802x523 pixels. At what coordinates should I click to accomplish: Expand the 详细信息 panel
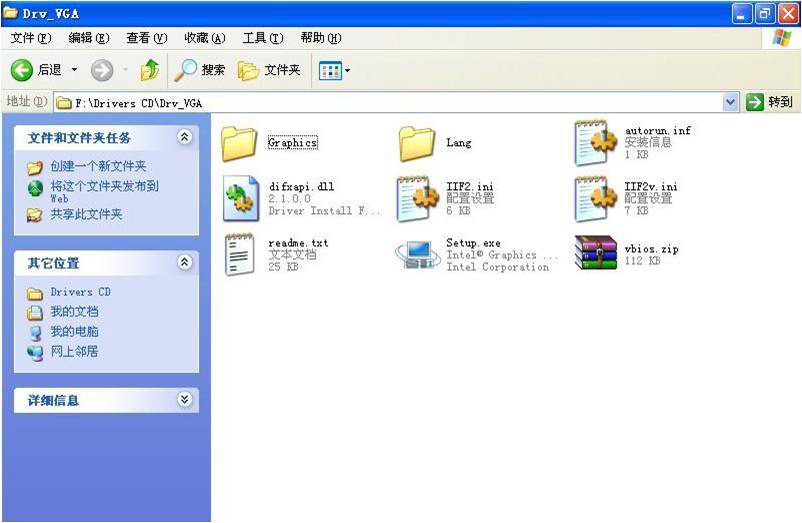(x=184, y=399)
